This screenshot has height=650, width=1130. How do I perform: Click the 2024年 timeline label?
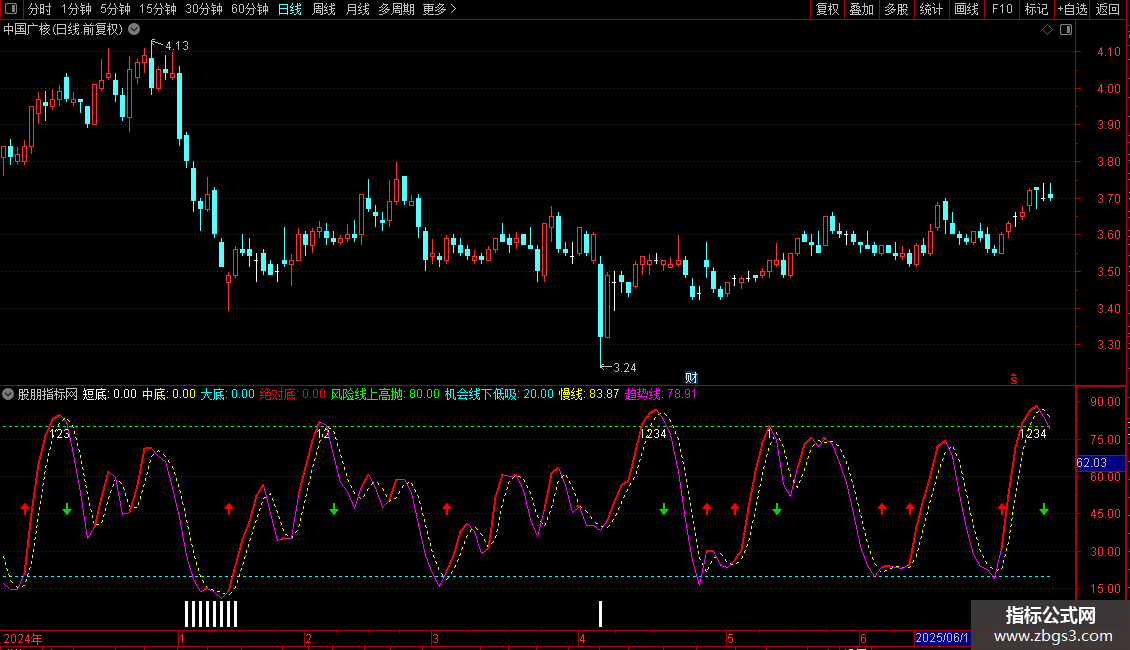point(23,638)
